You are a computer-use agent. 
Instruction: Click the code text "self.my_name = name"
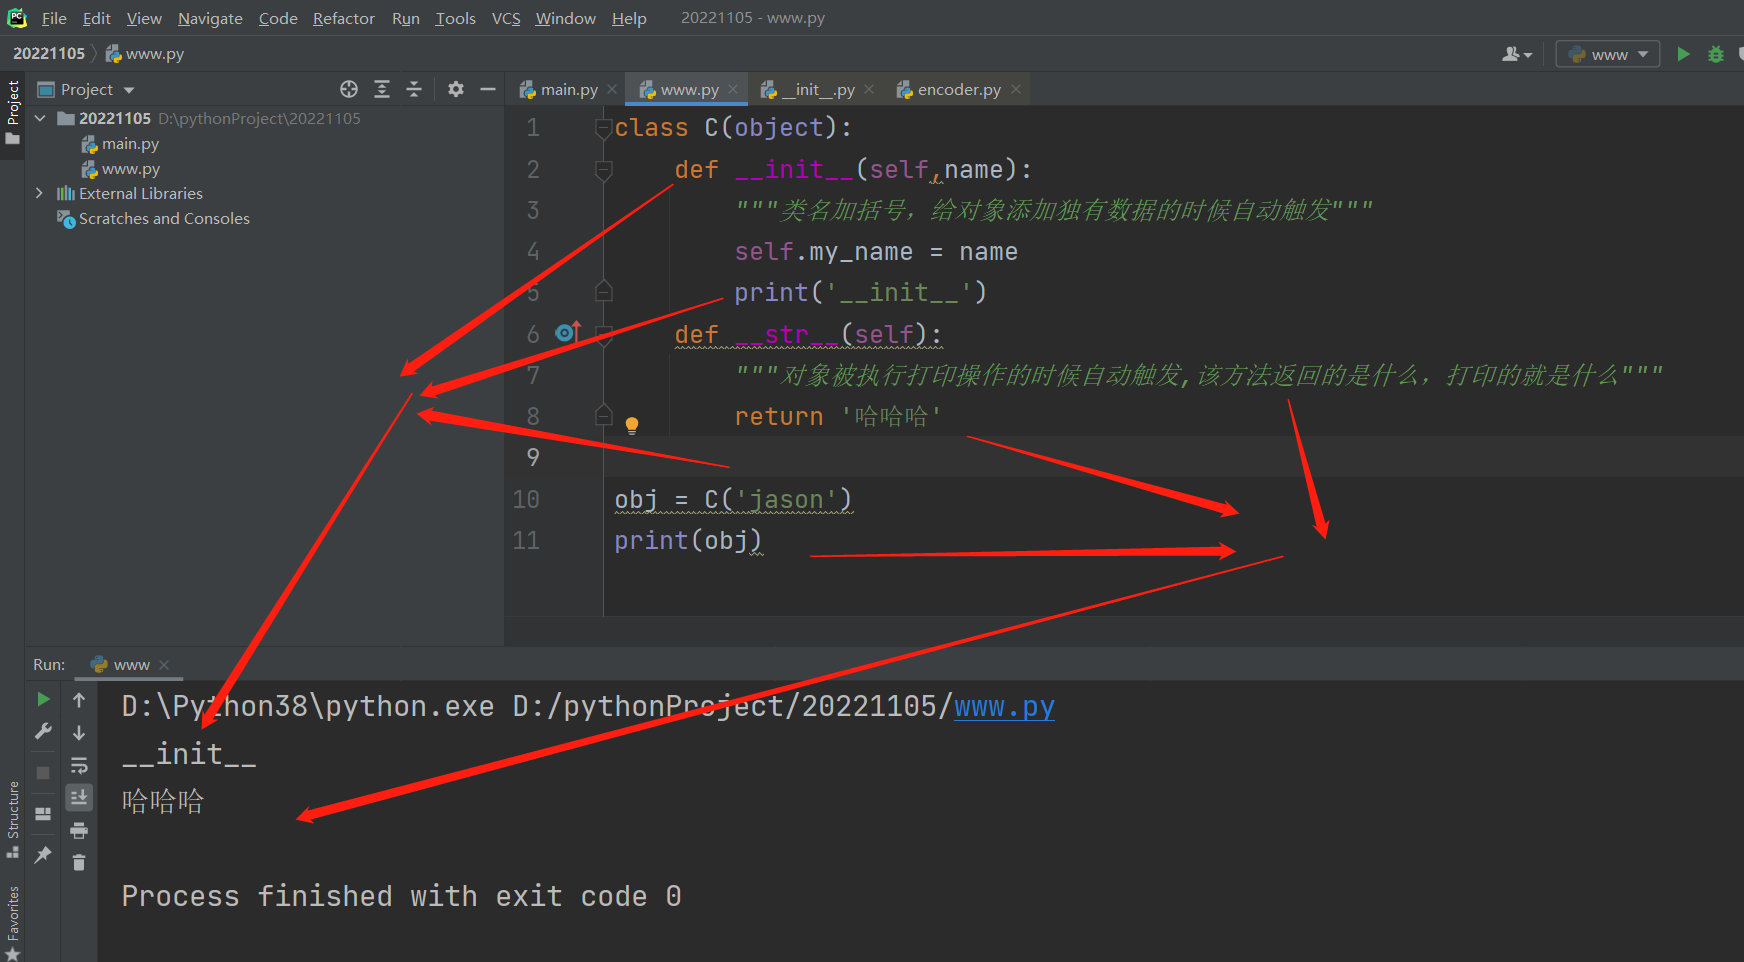[876, 252]
